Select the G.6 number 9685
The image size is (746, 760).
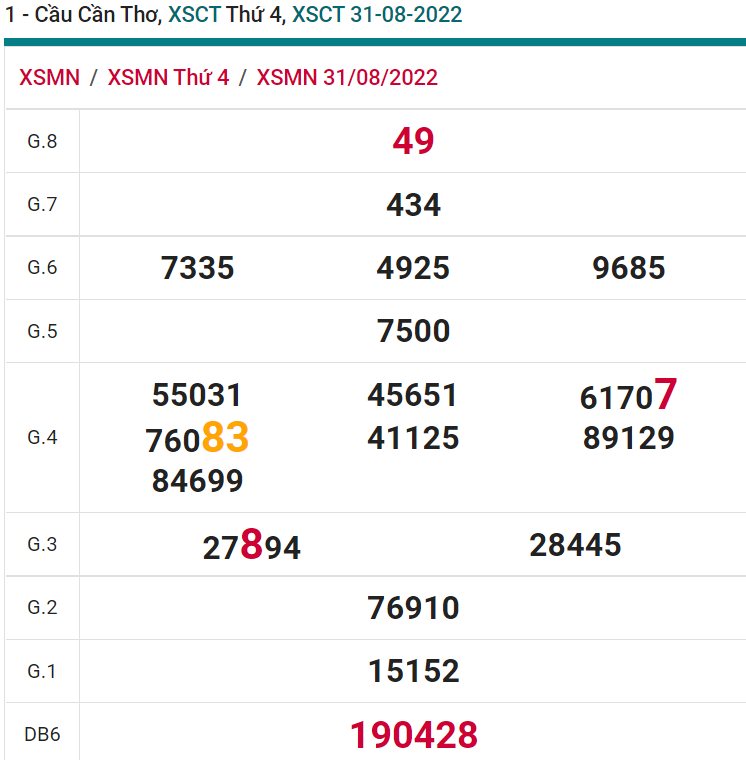[x=628, y=268]
